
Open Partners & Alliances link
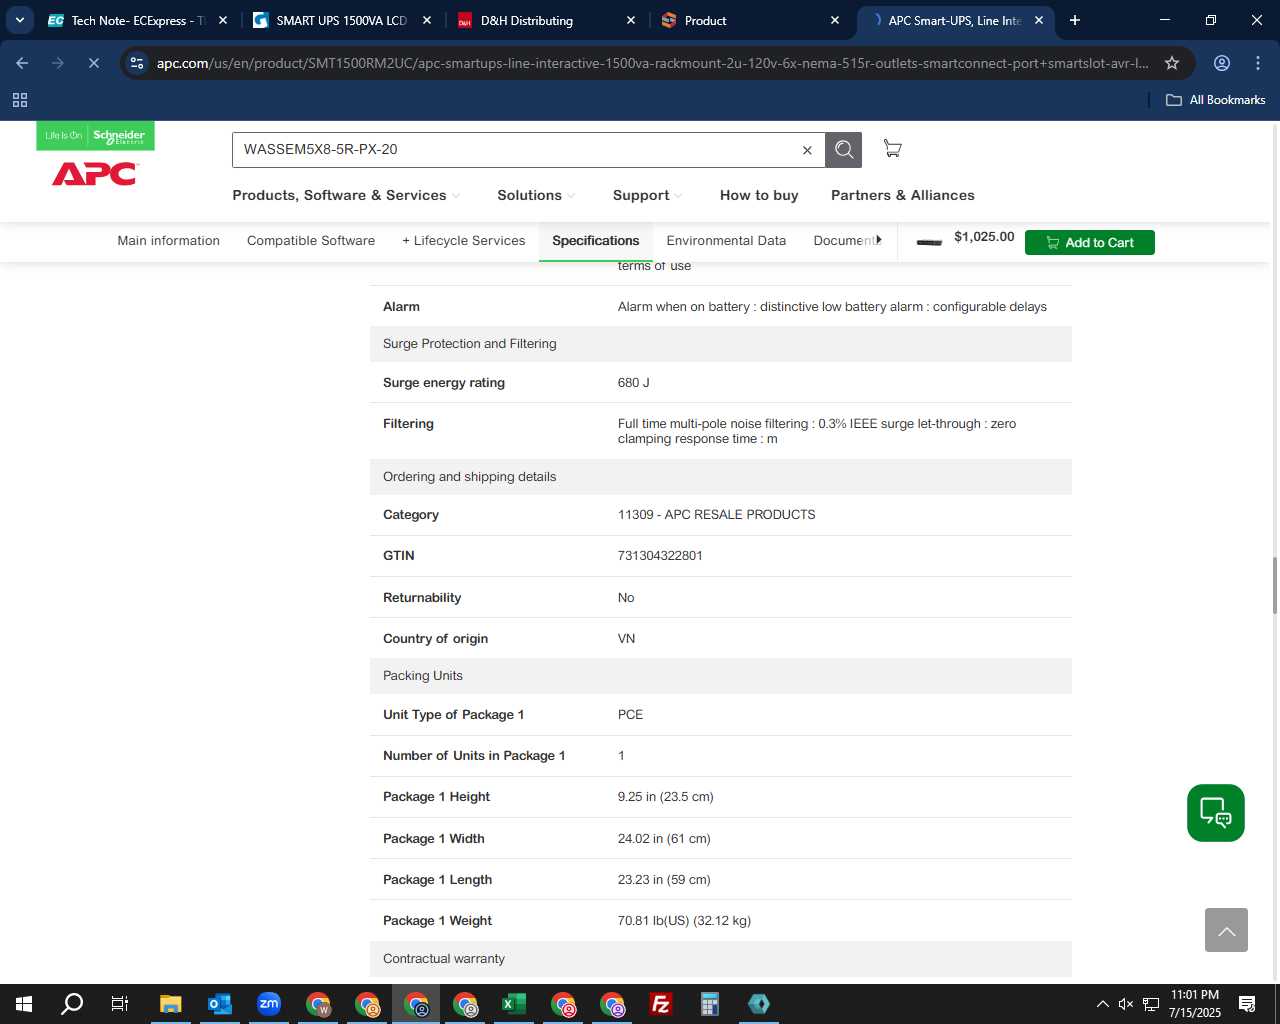pos(903,195)
